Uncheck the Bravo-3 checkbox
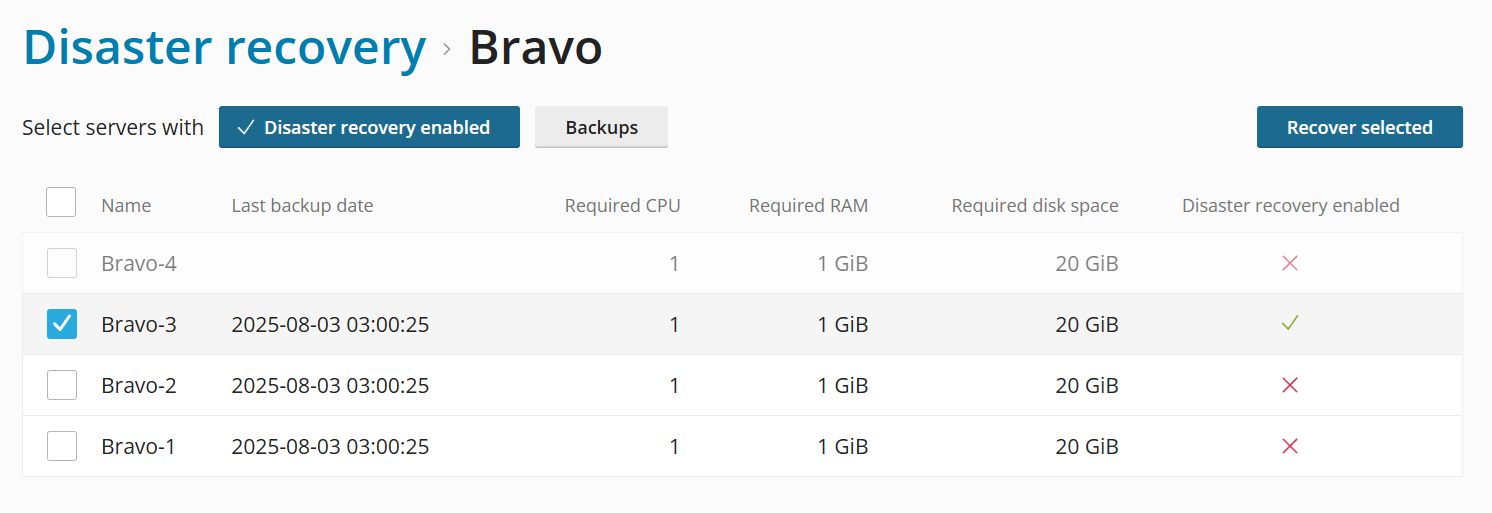The width and height of the screenshot is (1492, 513). pyautogui.click(x=62, y=324)
